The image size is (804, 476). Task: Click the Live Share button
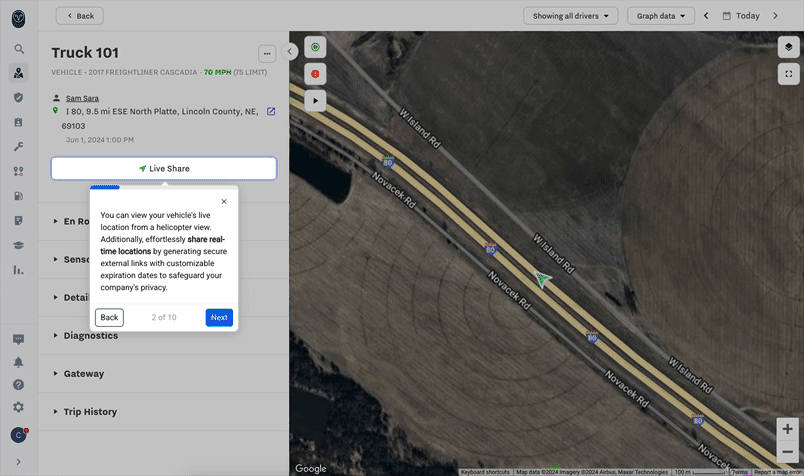coord(164,169)
